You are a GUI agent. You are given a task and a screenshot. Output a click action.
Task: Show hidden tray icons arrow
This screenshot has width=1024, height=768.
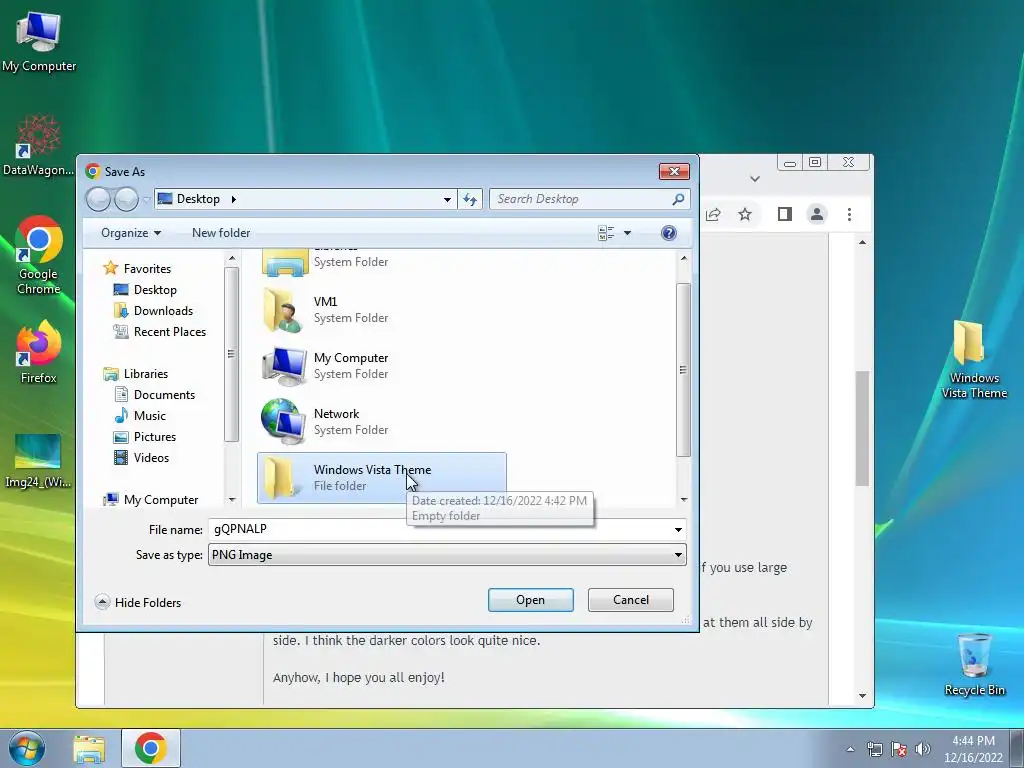[850, 749]
